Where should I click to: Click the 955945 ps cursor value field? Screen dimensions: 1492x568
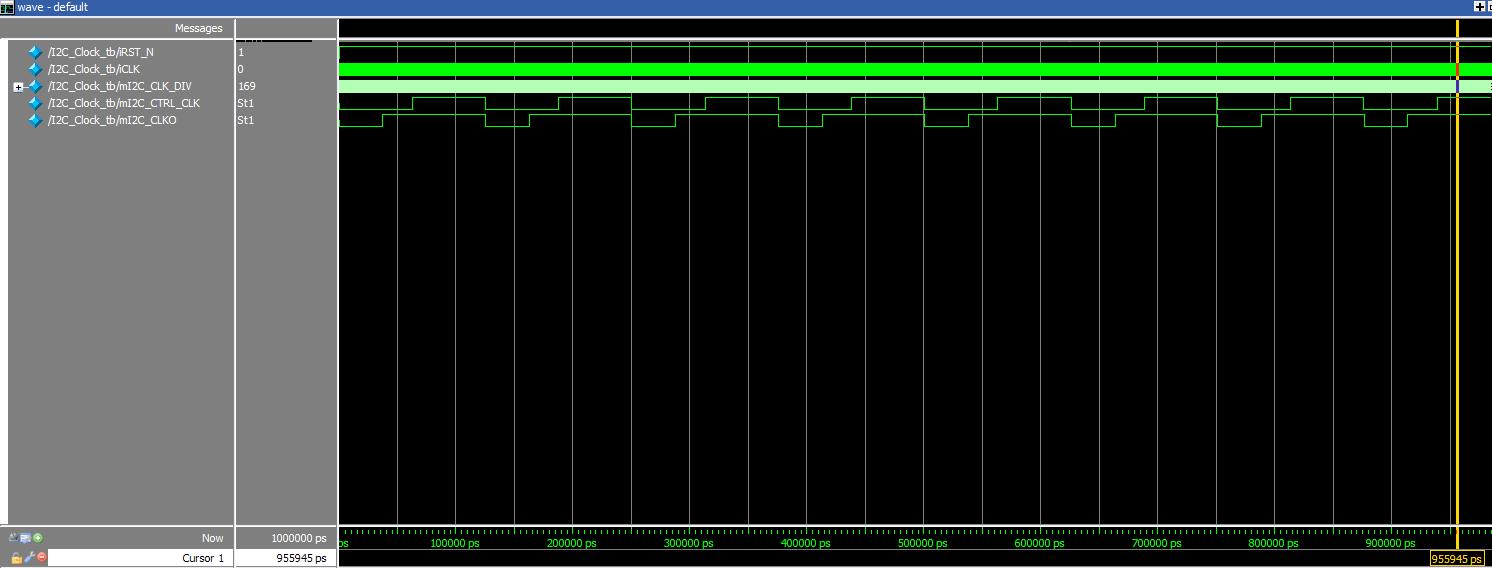[x=285, y=558]
